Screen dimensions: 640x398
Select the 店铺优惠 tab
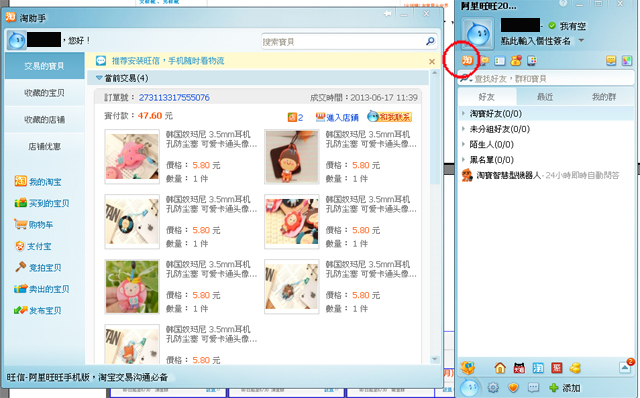pyautogui.click(x=44, y=146)
